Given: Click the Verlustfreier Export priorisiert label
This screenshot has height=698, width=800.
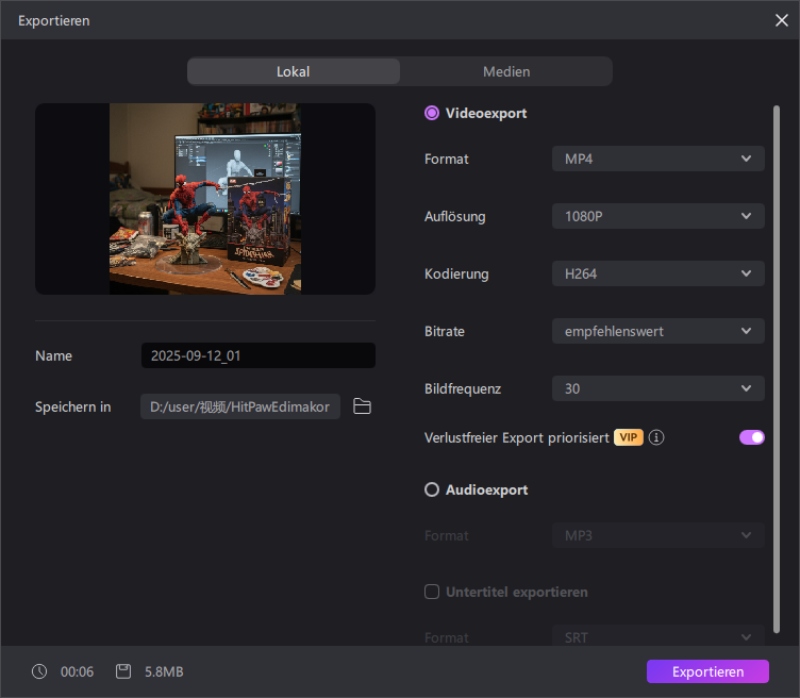Looking at the screenshot, I should click(x=516, y=437).
